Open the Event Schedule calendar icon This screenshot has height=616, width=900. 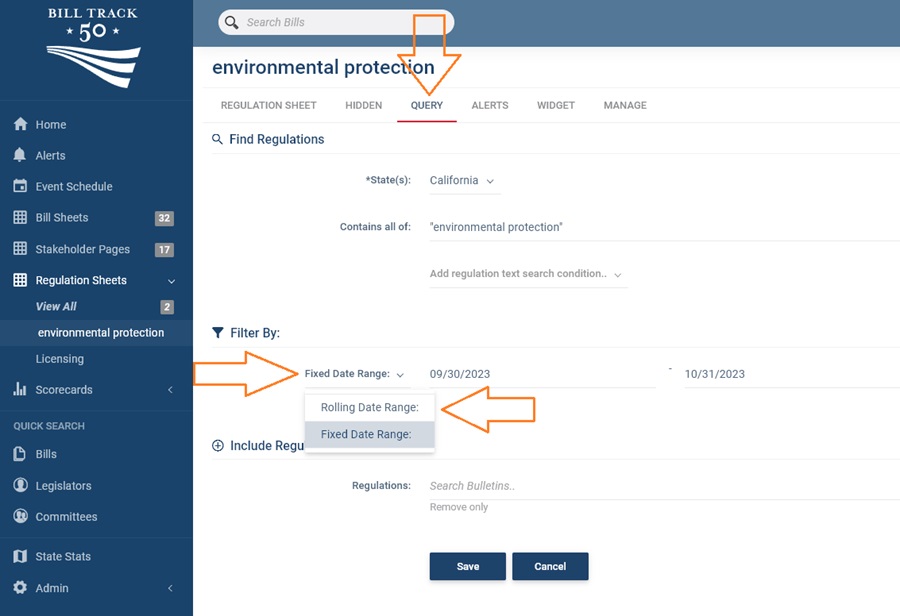pyautogui.click(x=22, y=186)
